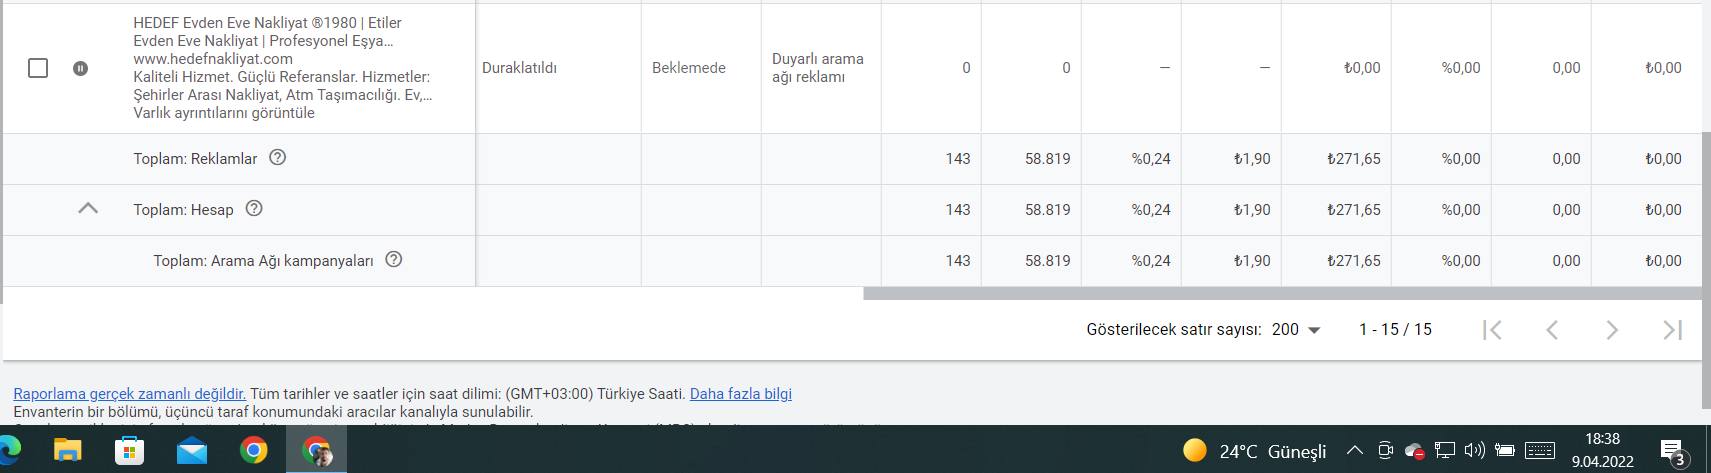1711x473 pixels.
Task: Select the HEDEF Evden Eve Nakliyat ad checkbox
Action: (x=38, y=68)
